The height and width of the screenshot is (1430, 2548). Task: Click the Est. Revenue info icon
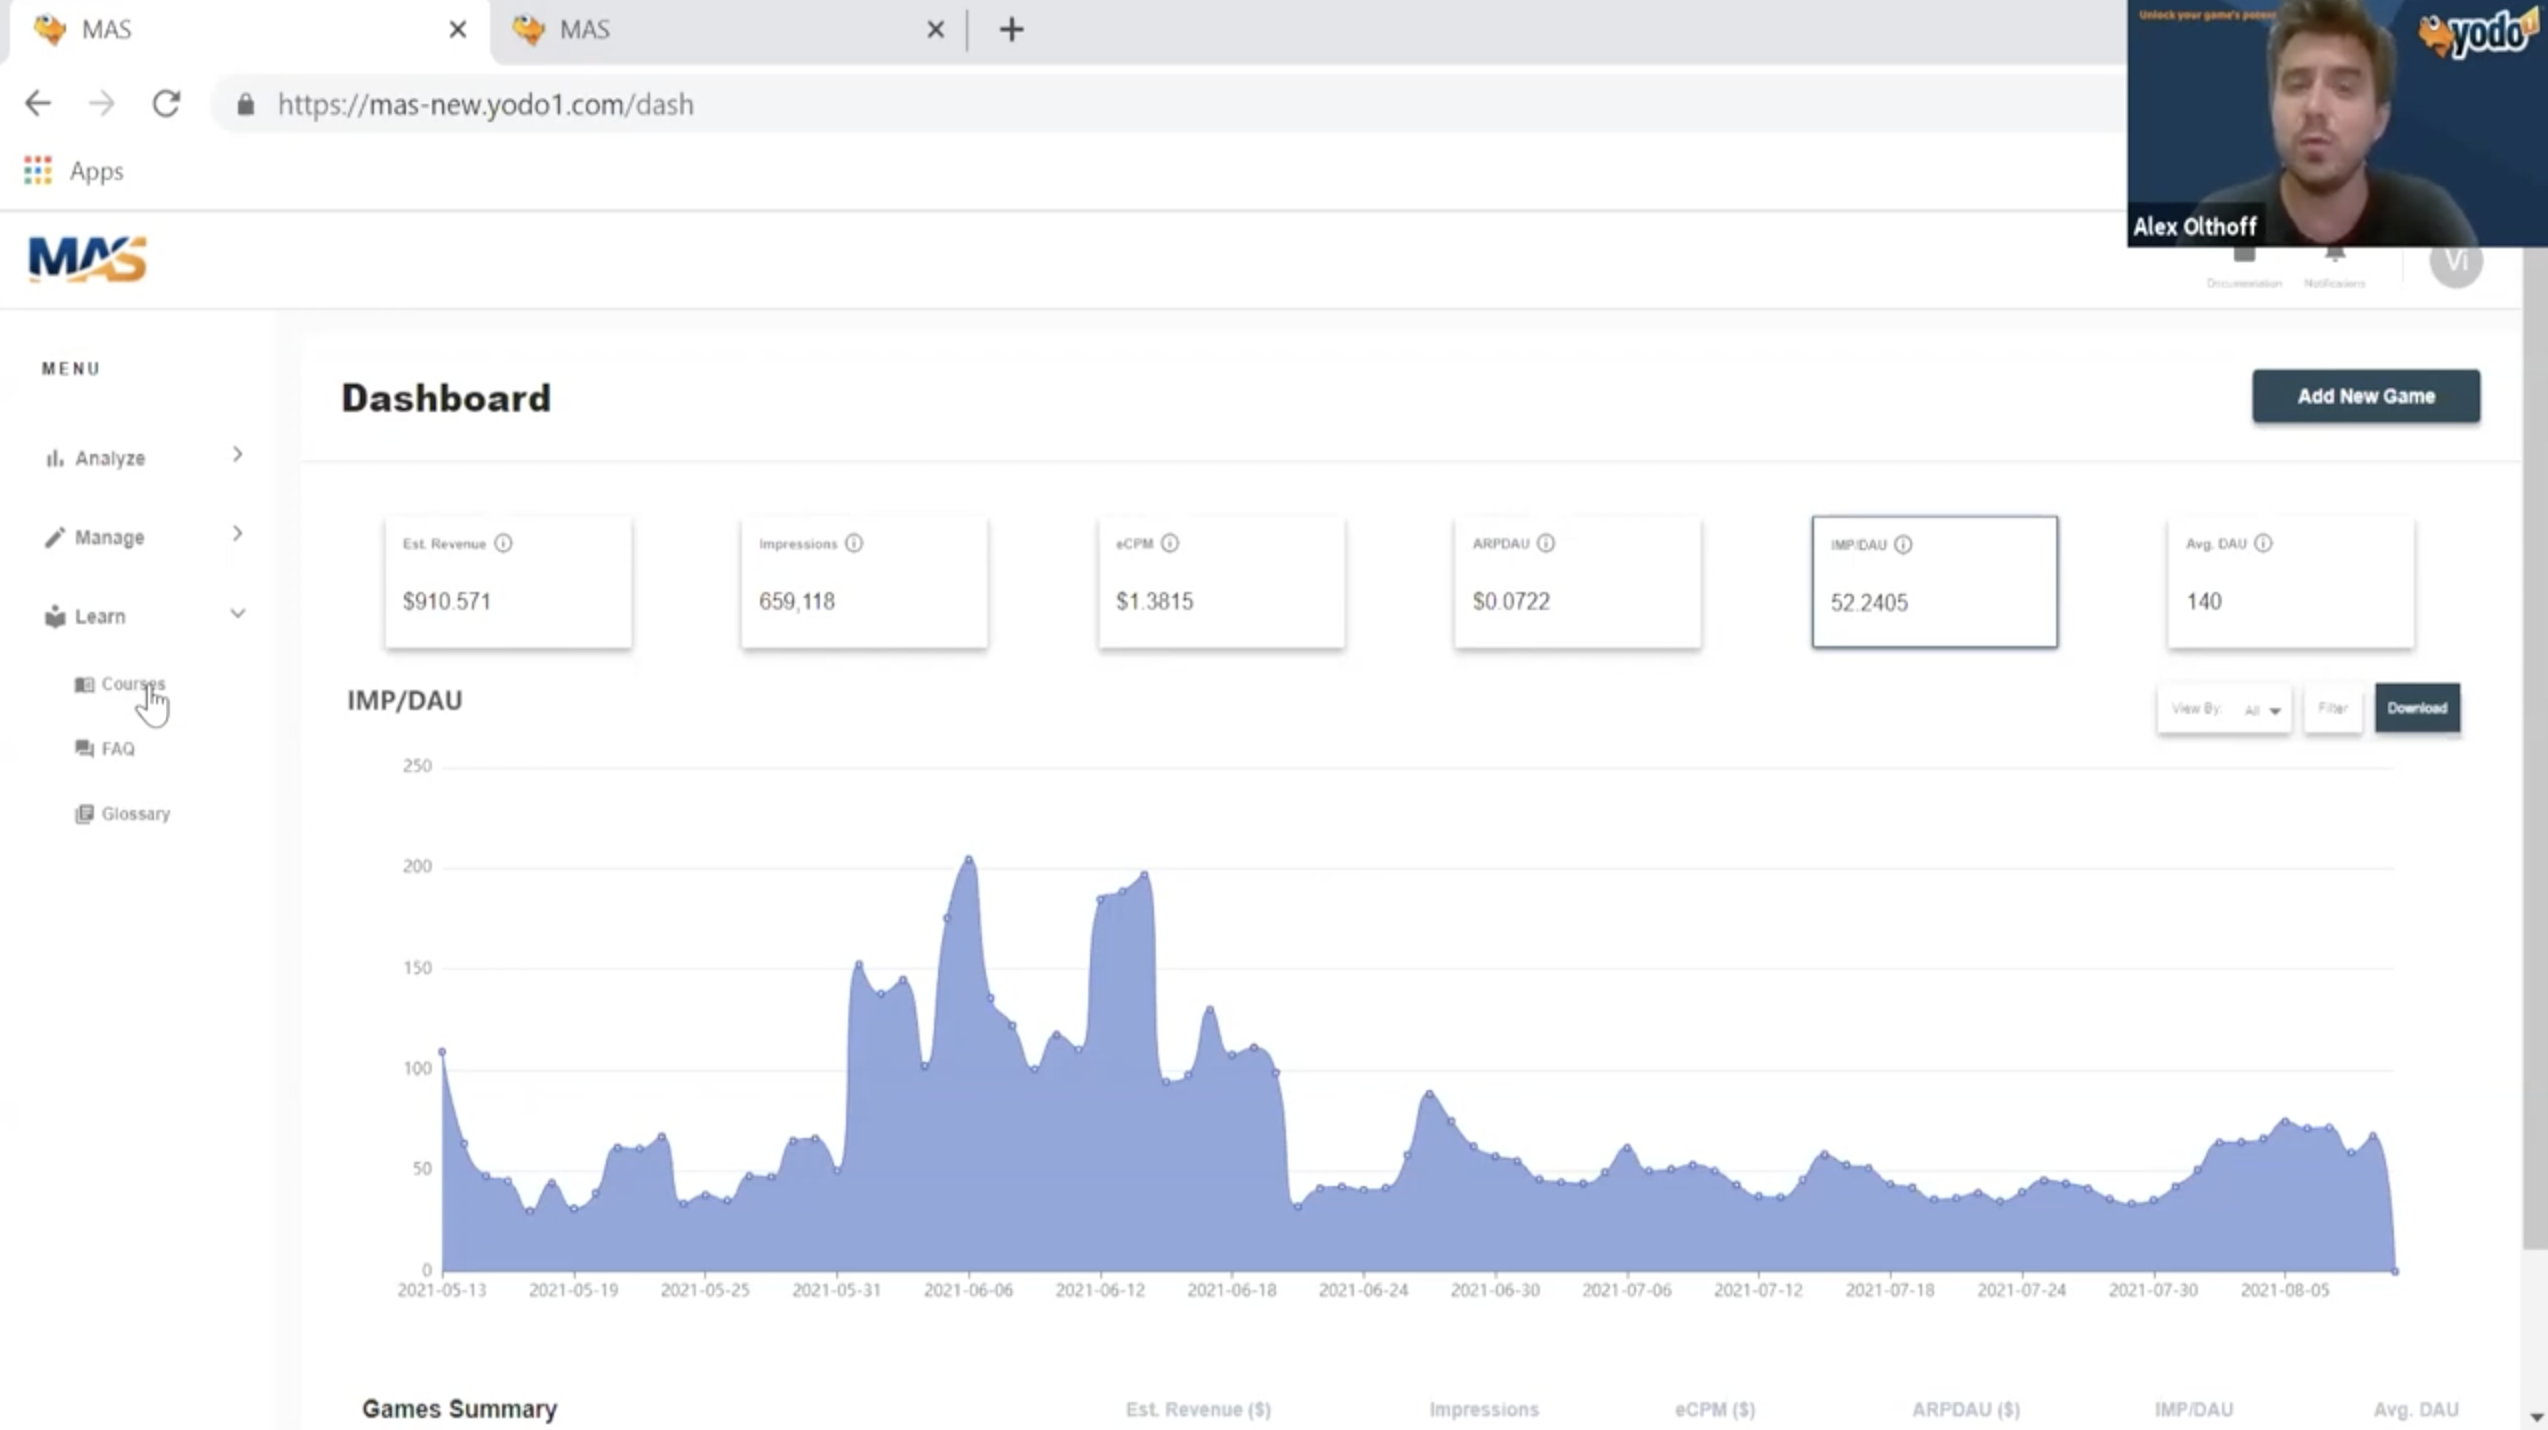[503, 543]
